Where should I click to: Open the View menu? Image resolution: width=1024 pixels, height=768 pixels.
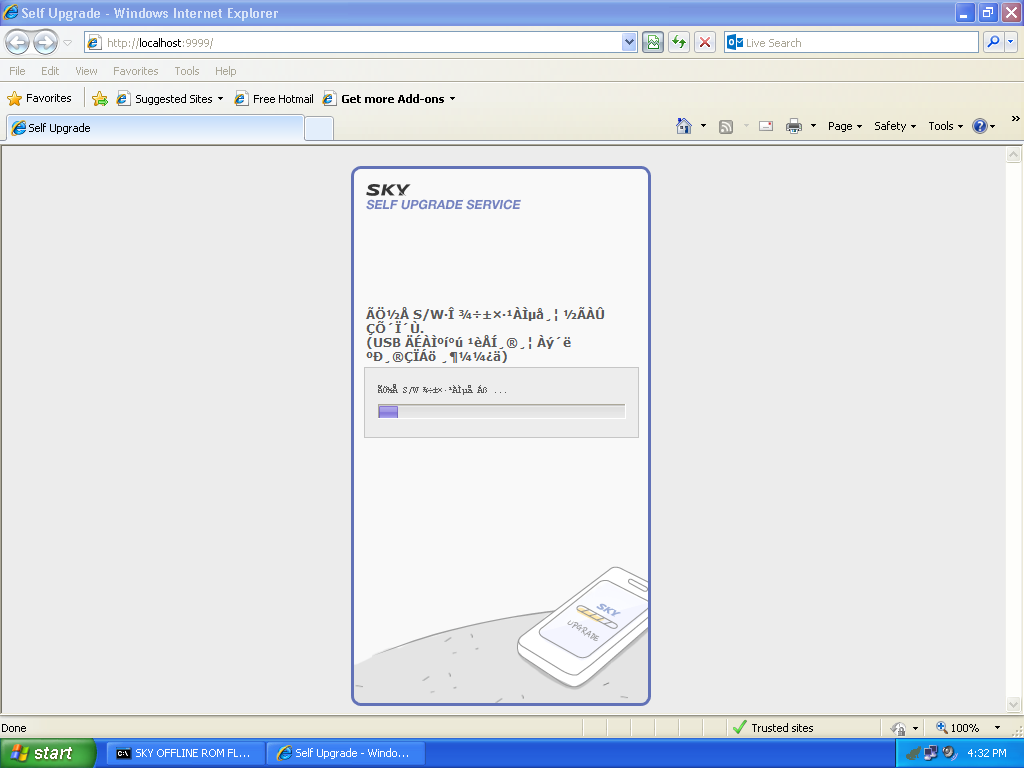point(86,71)
